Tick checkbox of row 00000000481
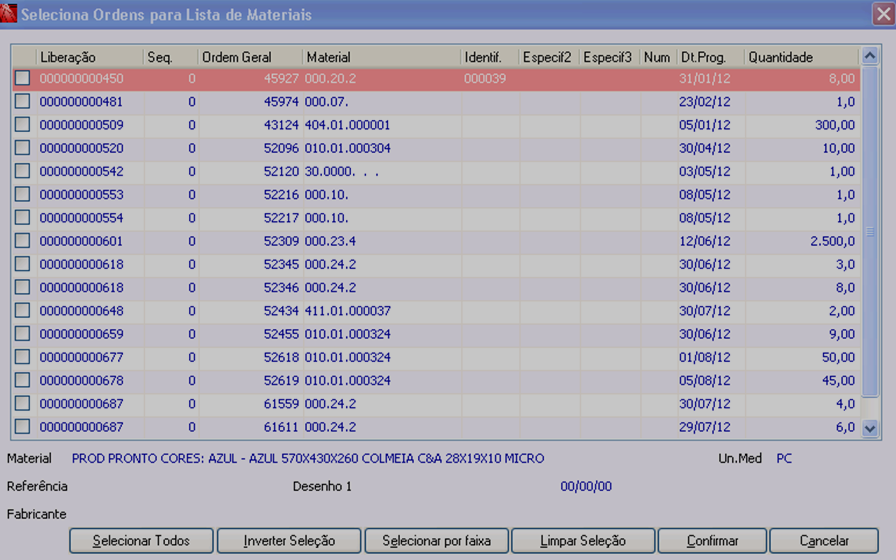This screenshot has height=560, width=896. [22, 101]
